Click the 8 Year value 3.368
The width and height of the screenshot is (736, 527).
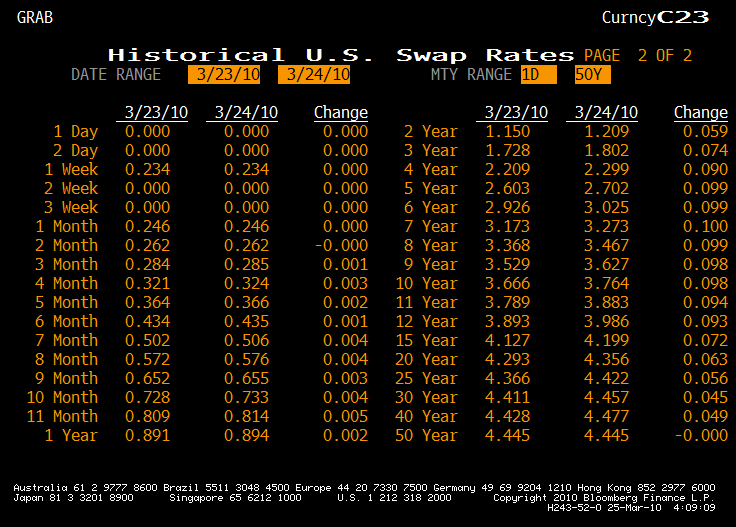coord(507,245)
